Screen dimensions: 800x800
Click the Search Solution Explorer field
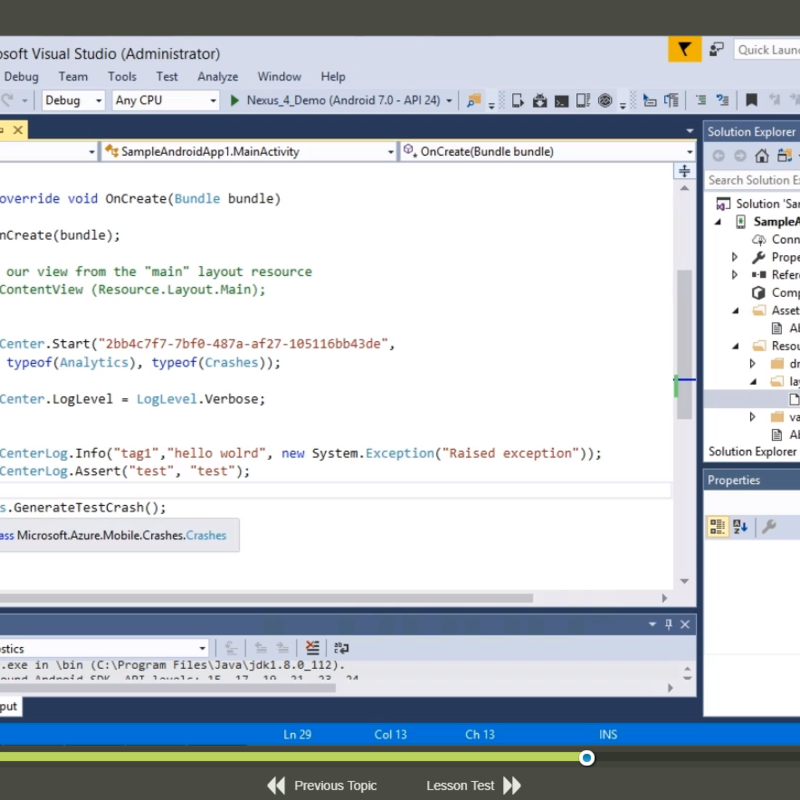tap(753, 180)
